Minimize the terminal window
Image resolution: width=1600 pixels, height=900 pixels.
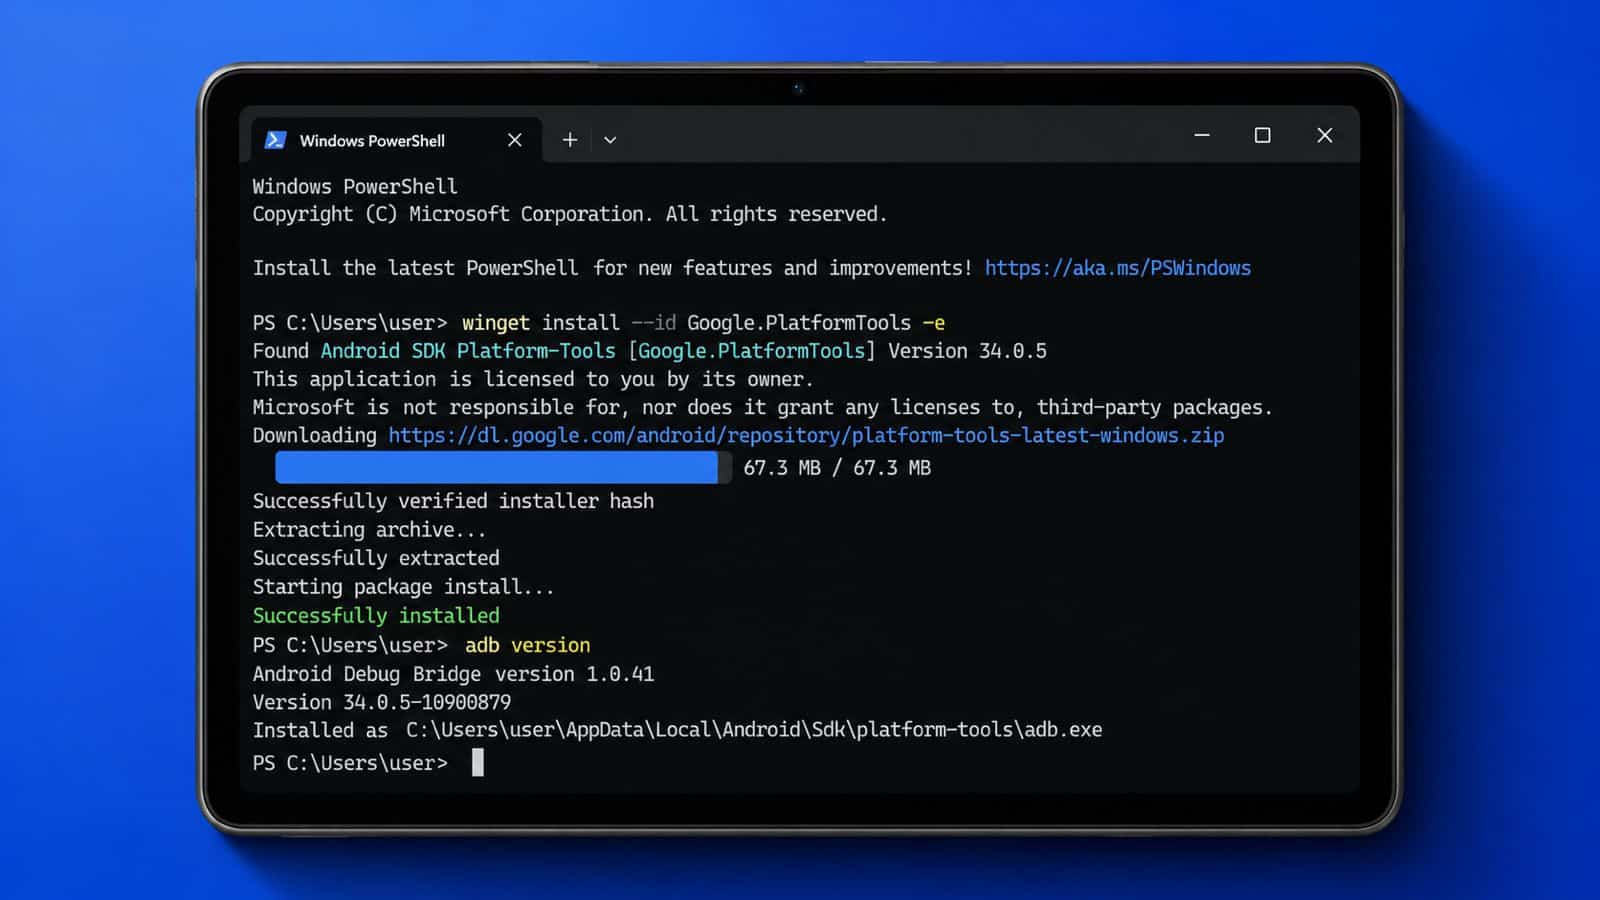point(1202,135)
